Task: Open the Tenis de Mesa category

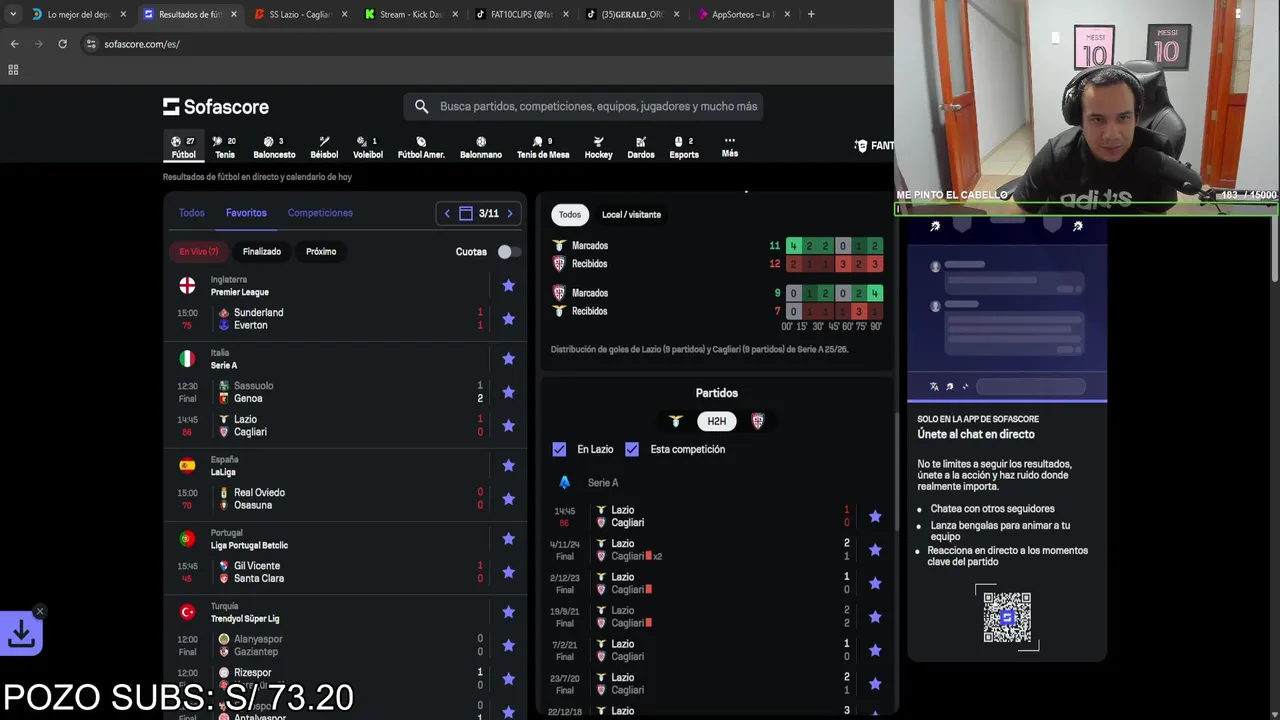Action: [x=543, y=148]
